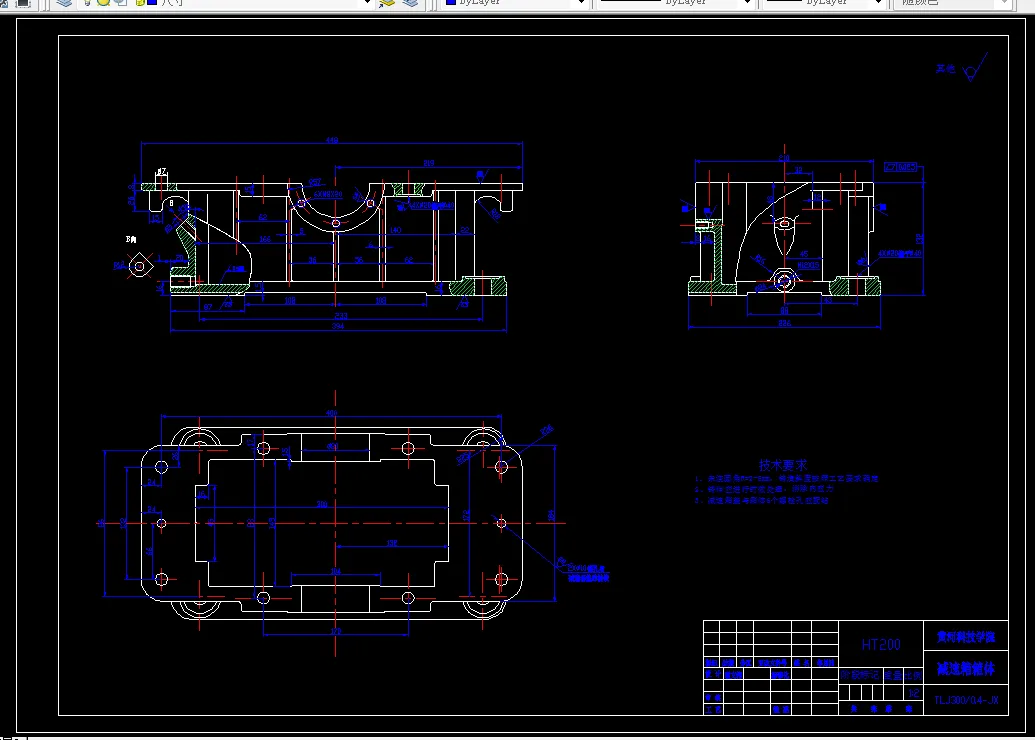Image resolution: width=1035 pixels, height=740 pixels.
Task: Select the 4XM8X20 thread callout
Action: (x=328, y=195)
